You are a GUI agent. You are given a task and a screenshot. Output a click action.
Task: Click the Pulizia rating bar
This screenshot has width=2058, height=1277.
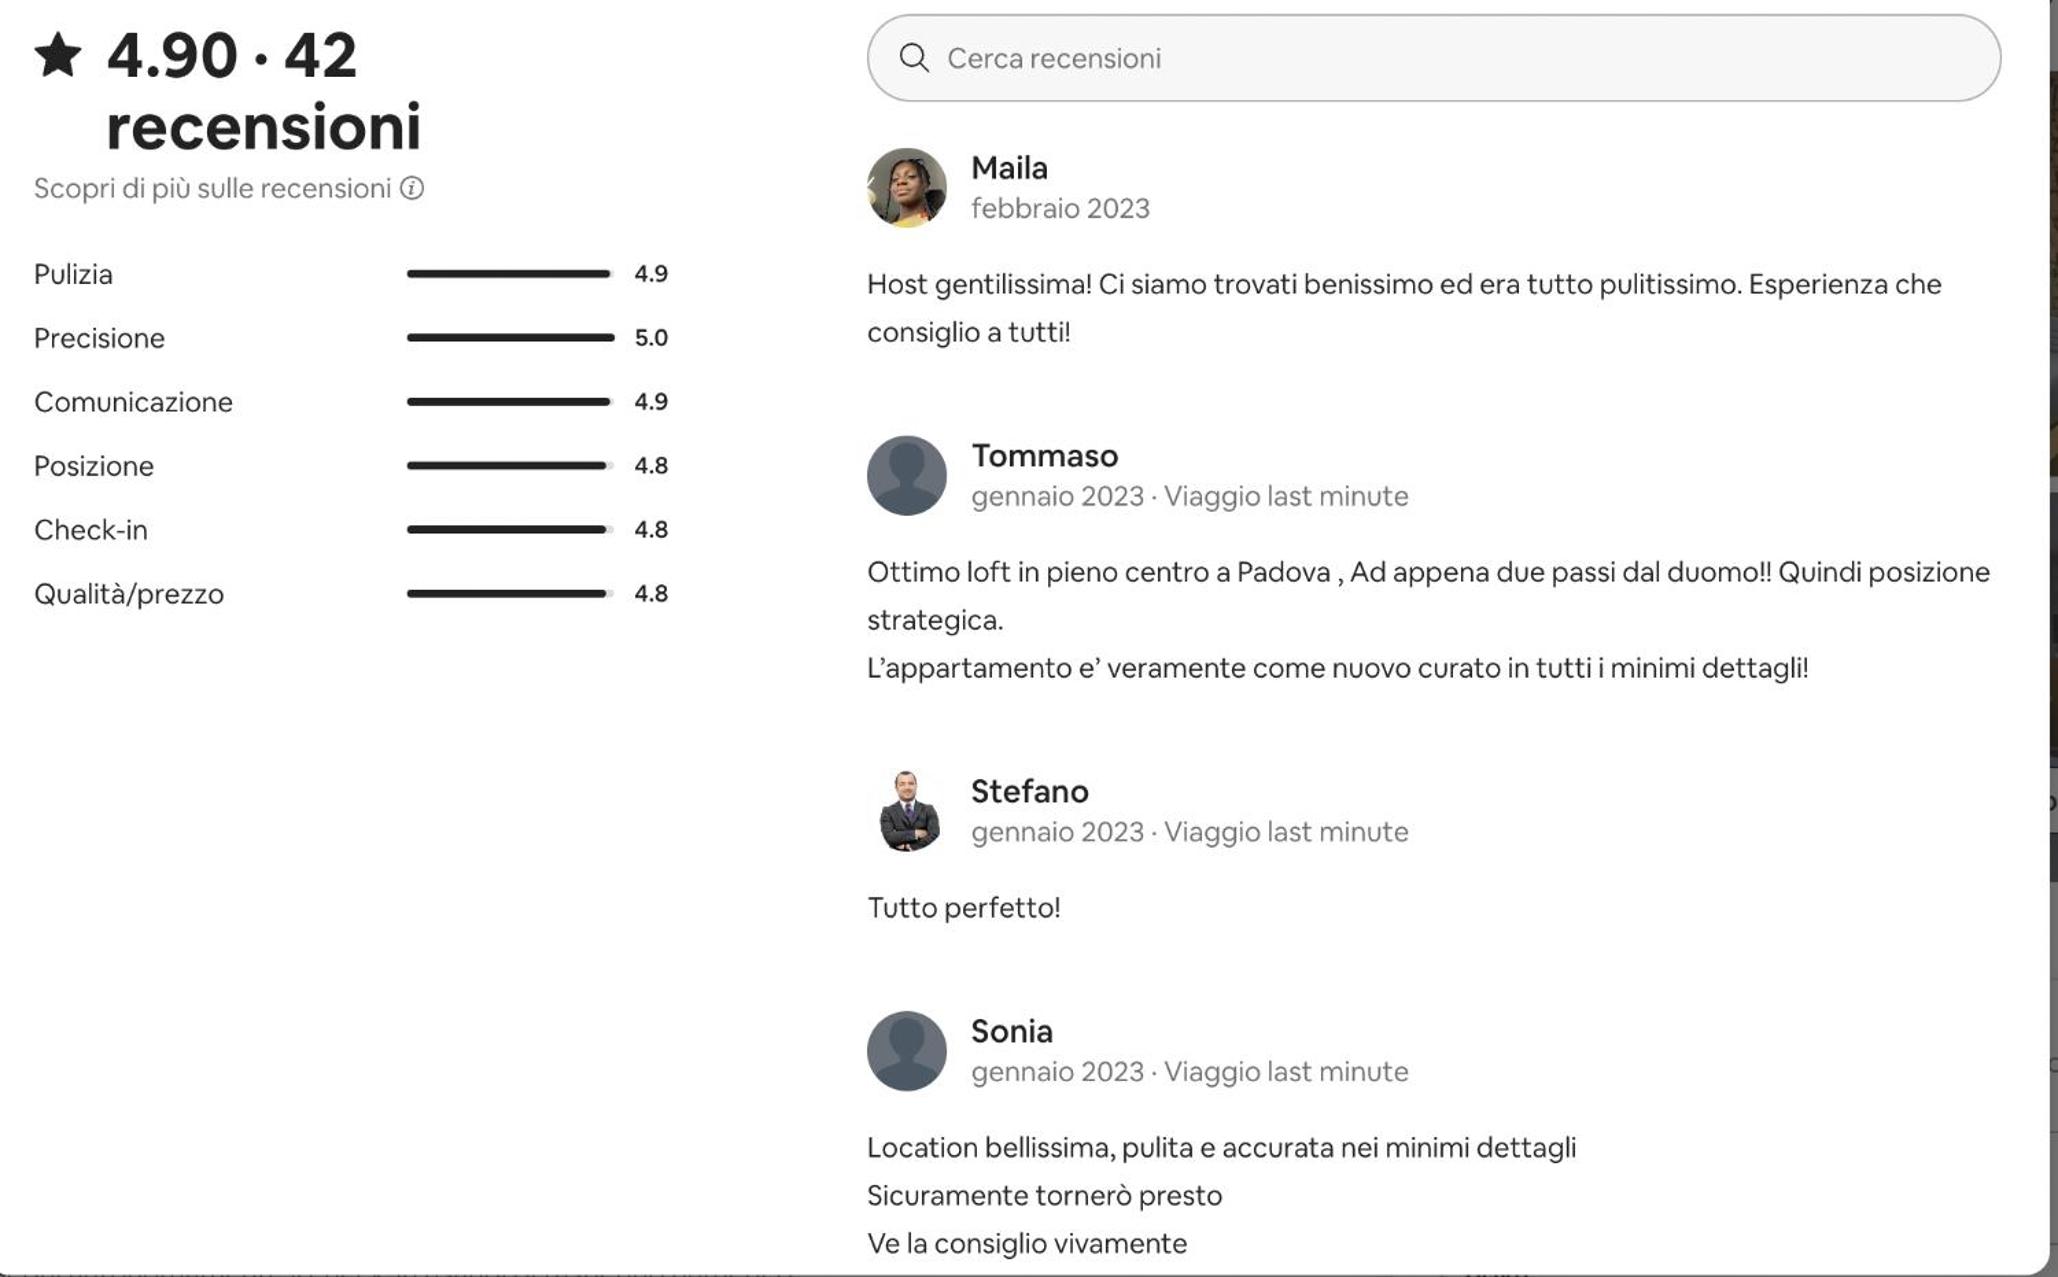click(x=510, y=273)
